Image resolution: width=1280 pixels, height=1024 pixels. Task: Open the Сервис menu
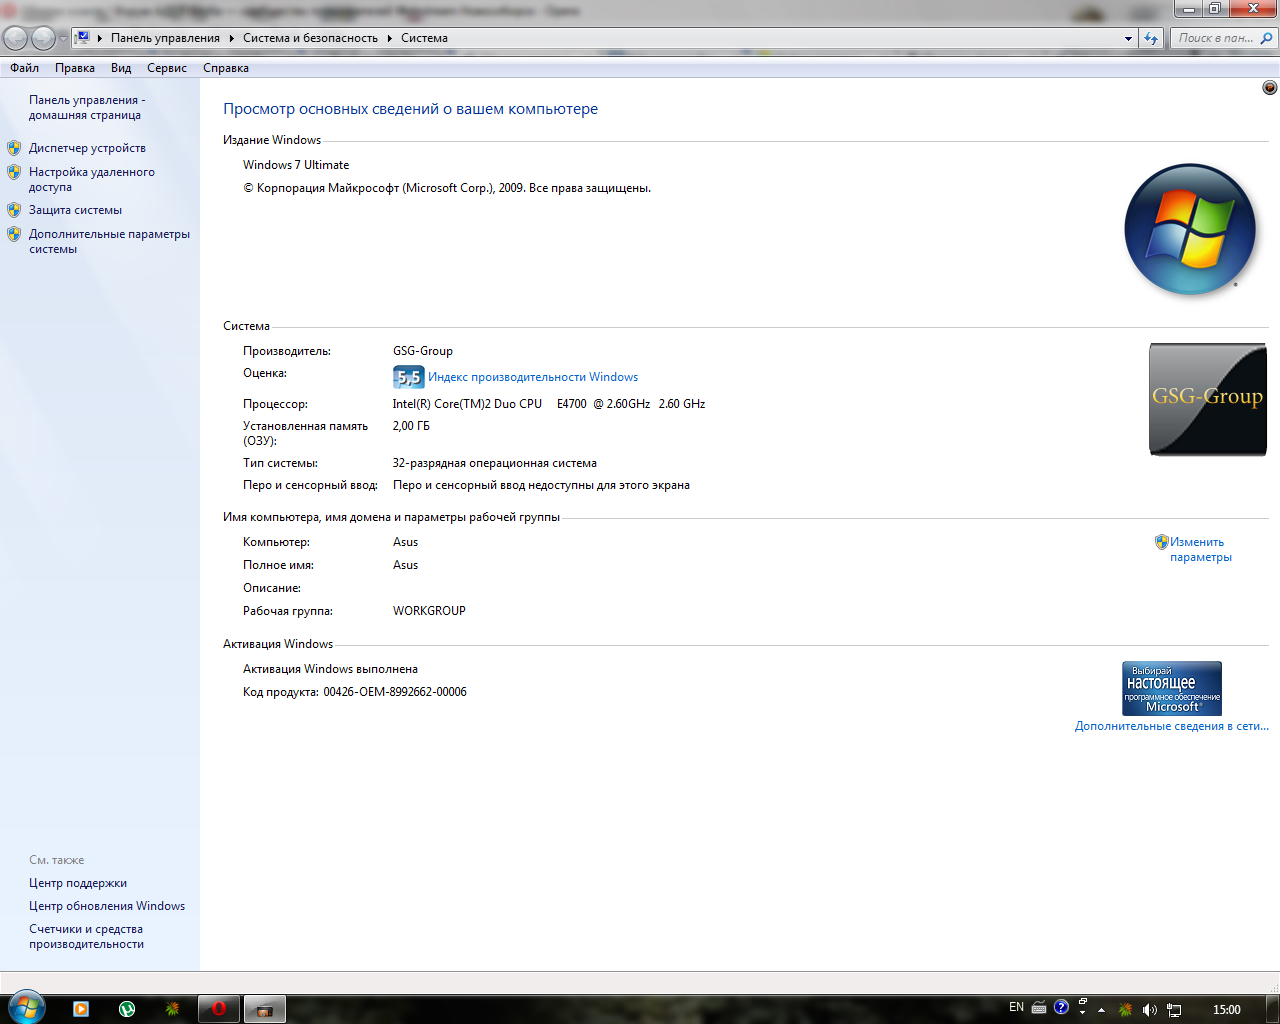[x=167, y=68]
